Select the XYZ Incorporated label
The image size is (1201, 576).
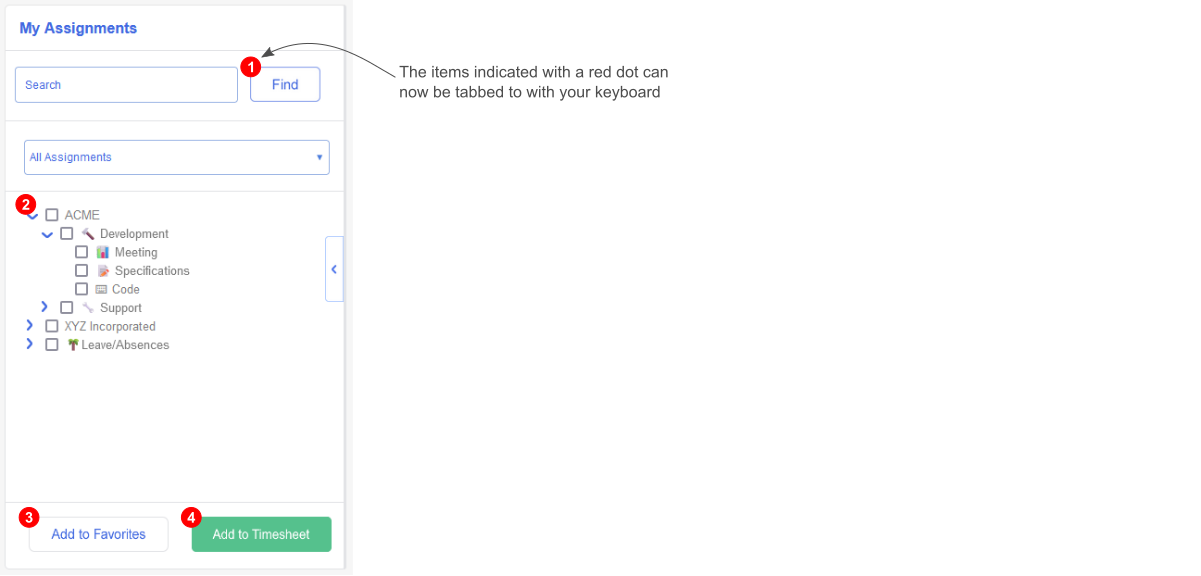click(x=110, y=326)
